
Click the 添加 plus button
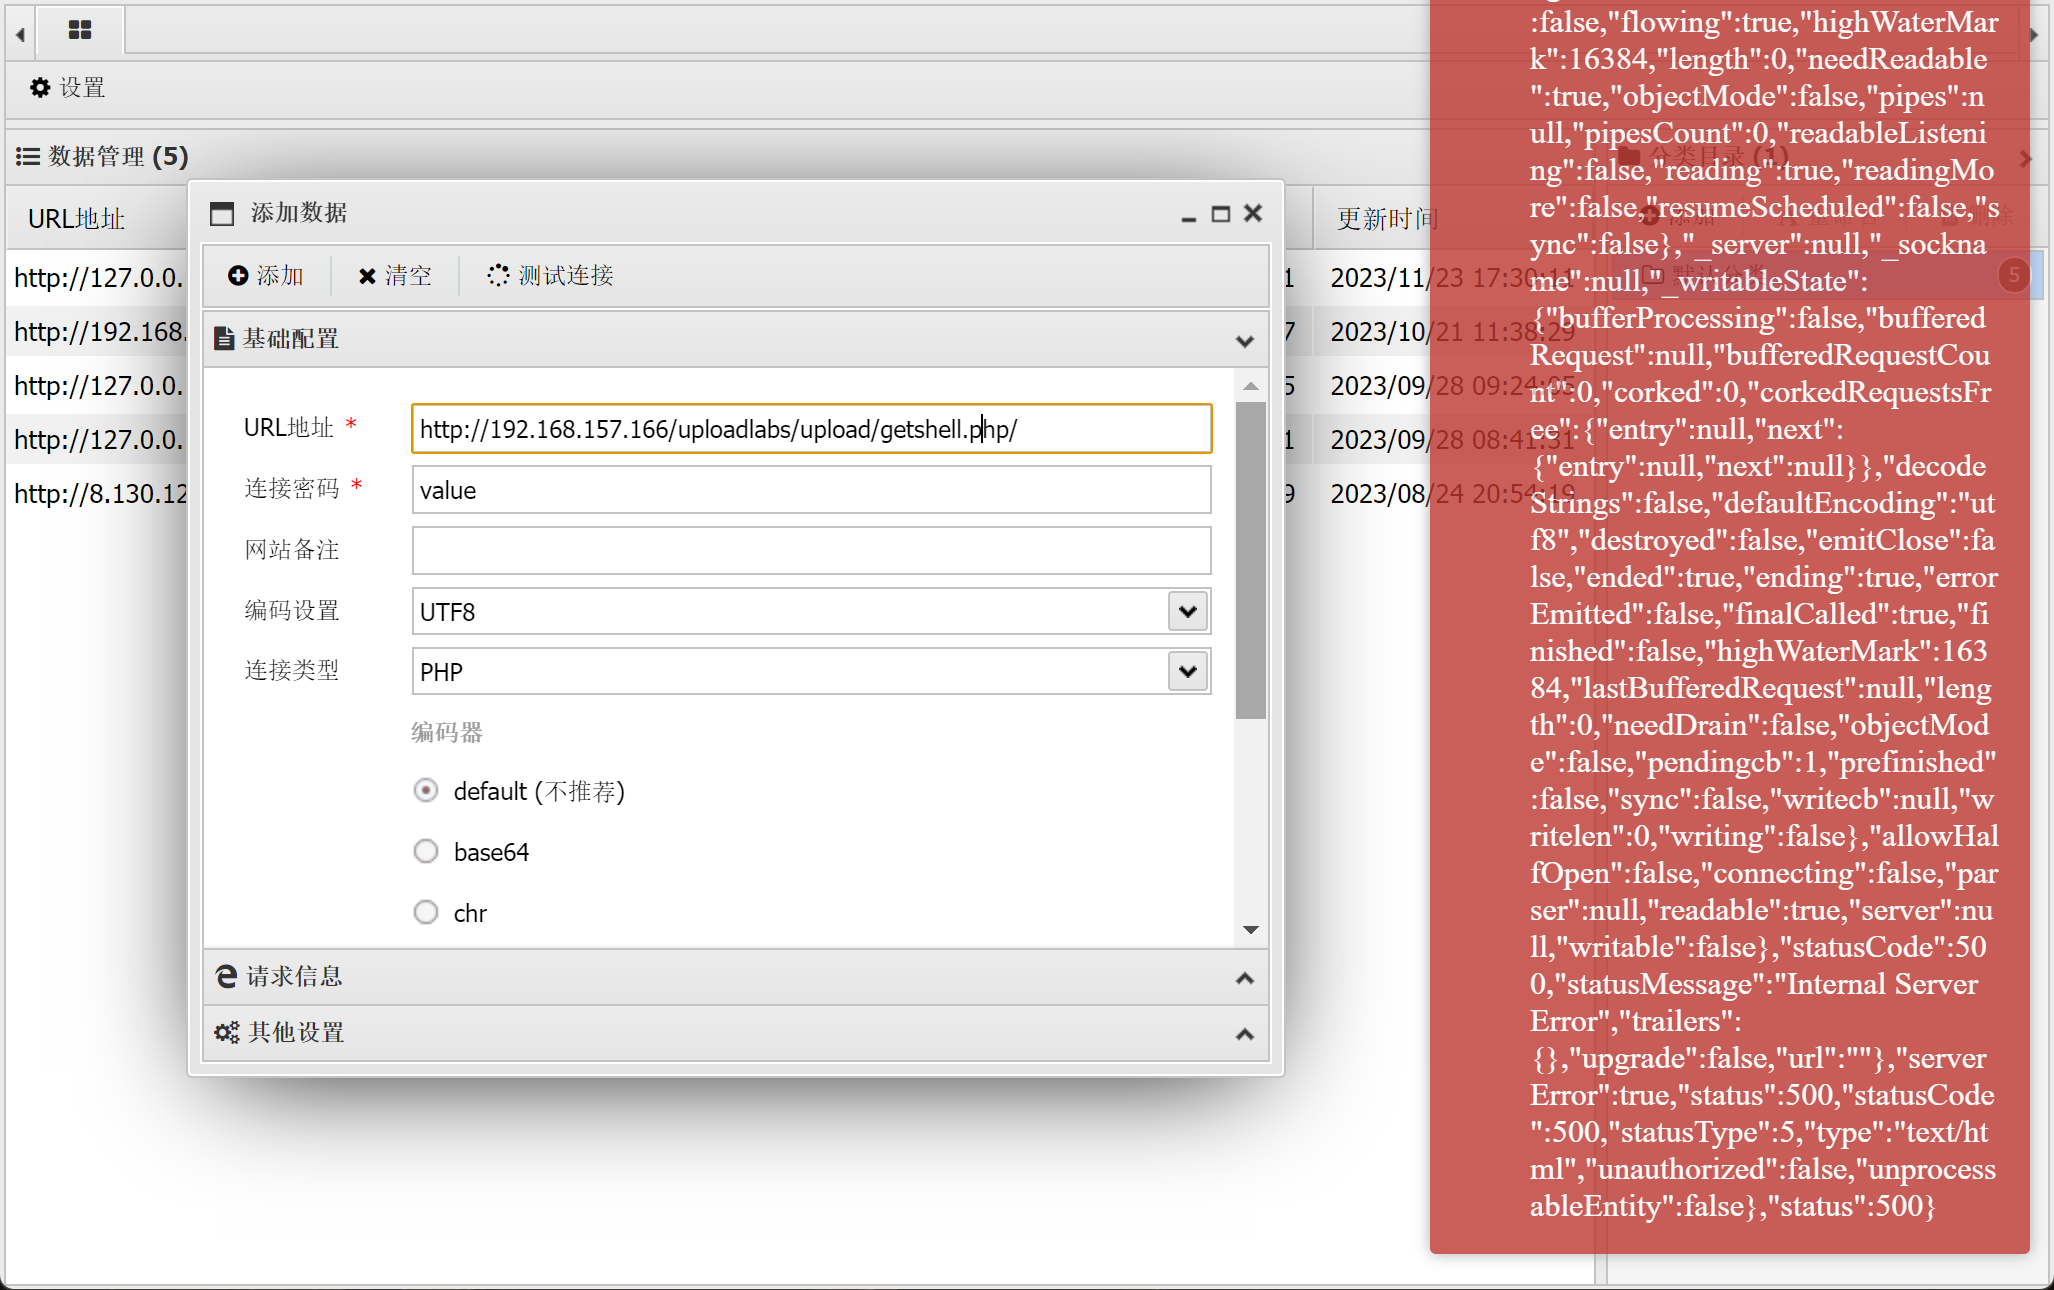(265, 276)
